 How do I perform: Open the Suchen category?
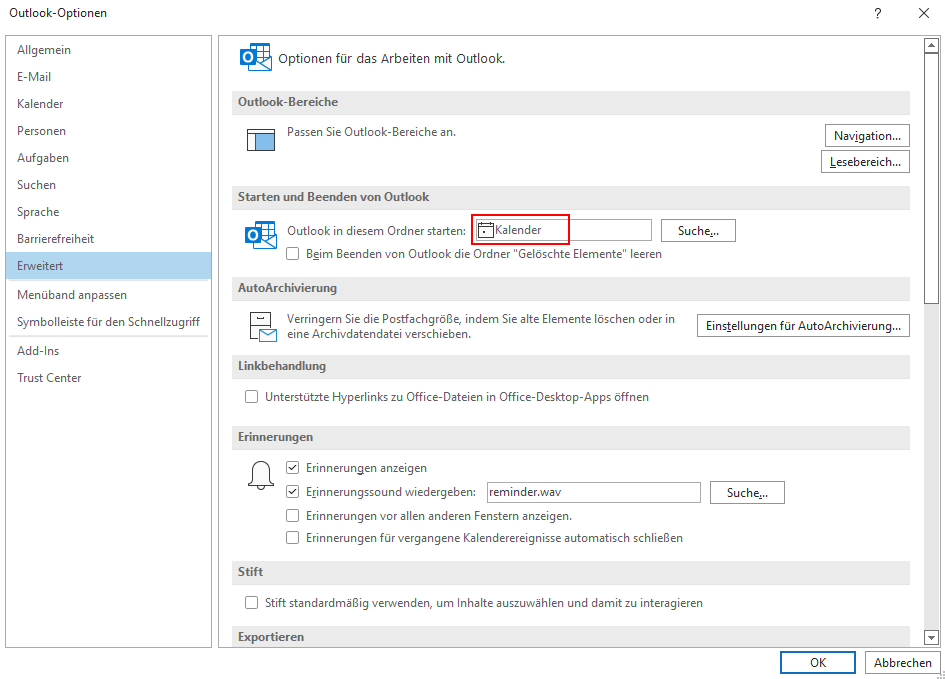click(108, 185)
